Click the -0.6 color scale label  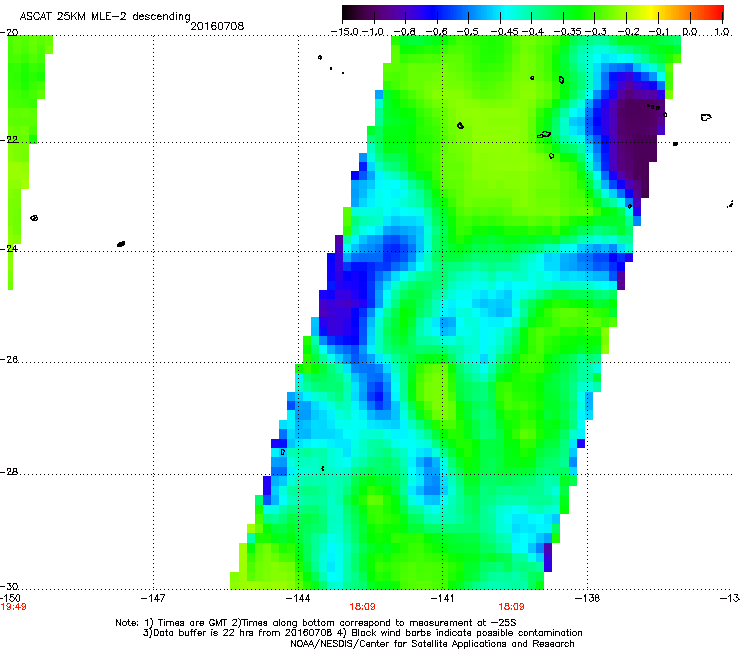coord(437,32)
